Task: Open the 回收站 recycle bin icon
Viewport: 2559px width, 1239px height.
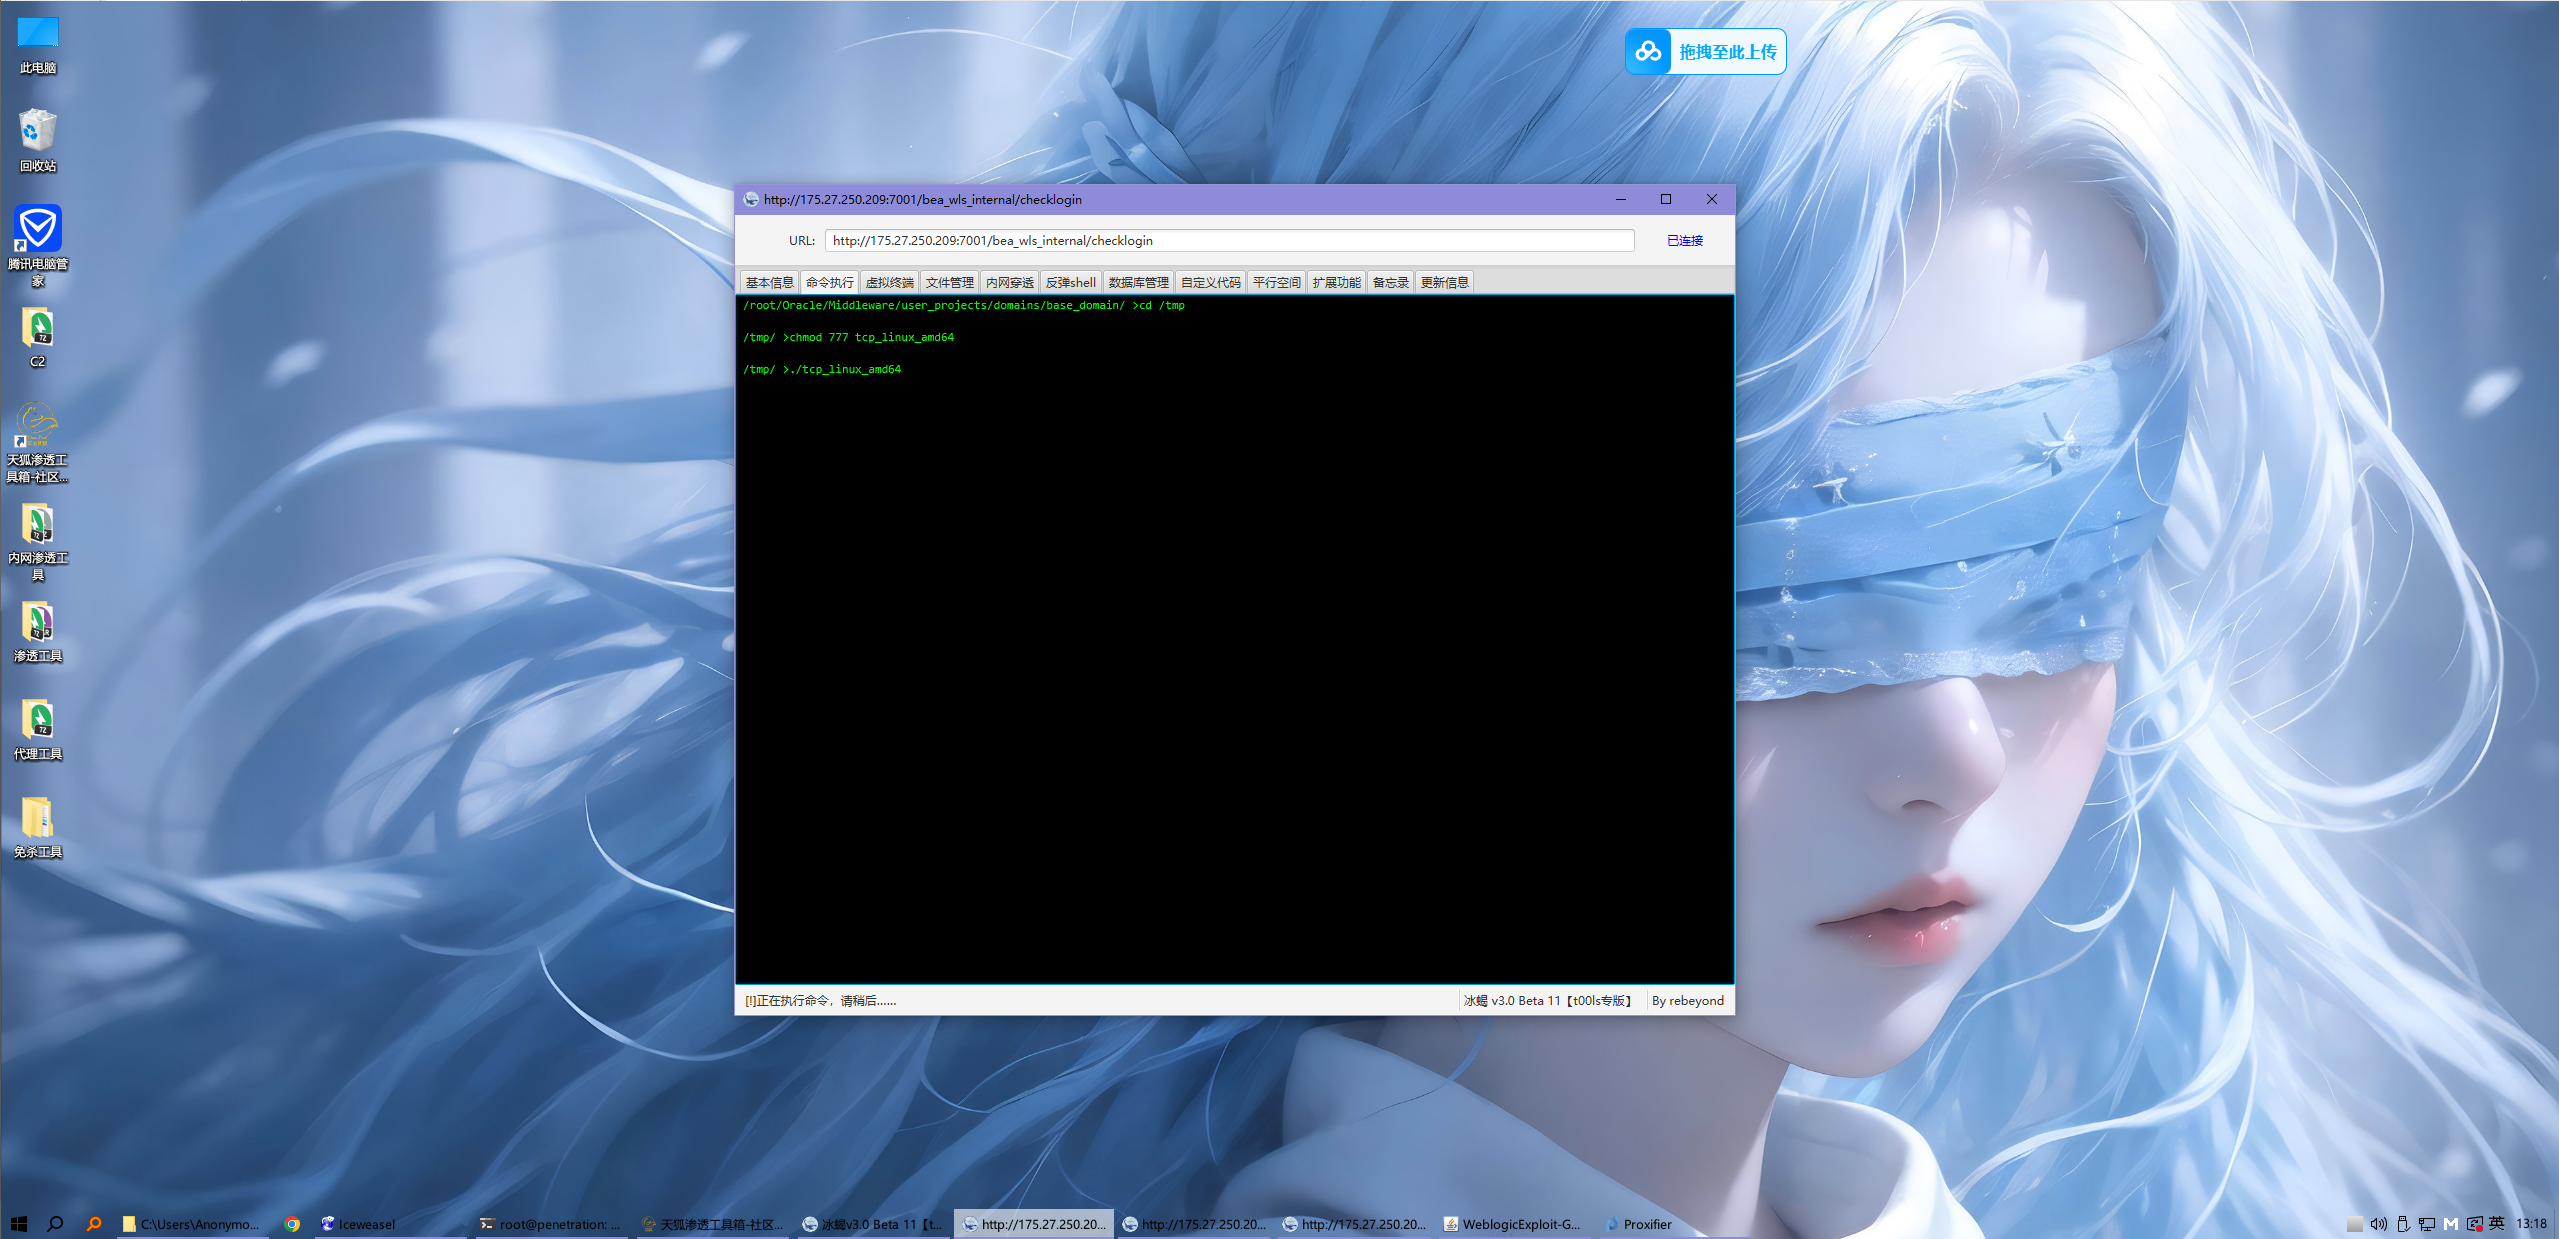Action: [x=38, y=131]
